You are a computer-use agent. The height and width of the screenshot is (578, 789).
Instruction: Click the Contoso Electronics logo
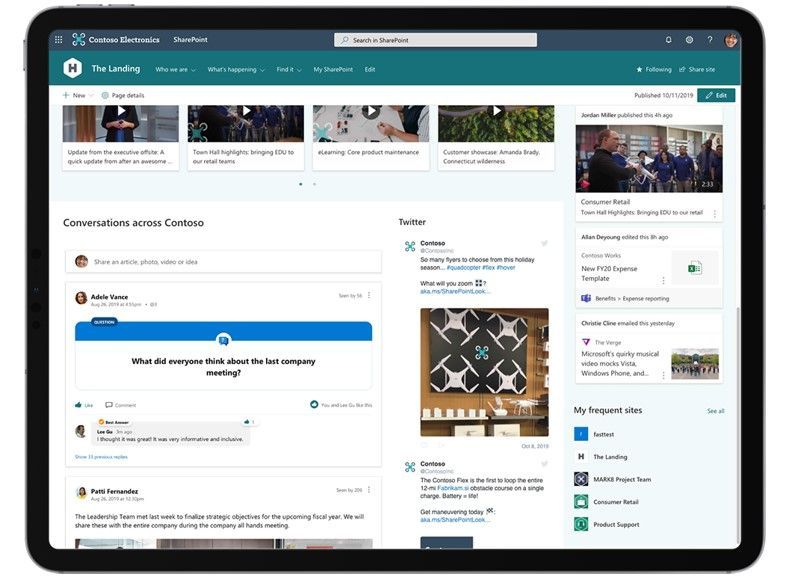[x=78, y=39]
